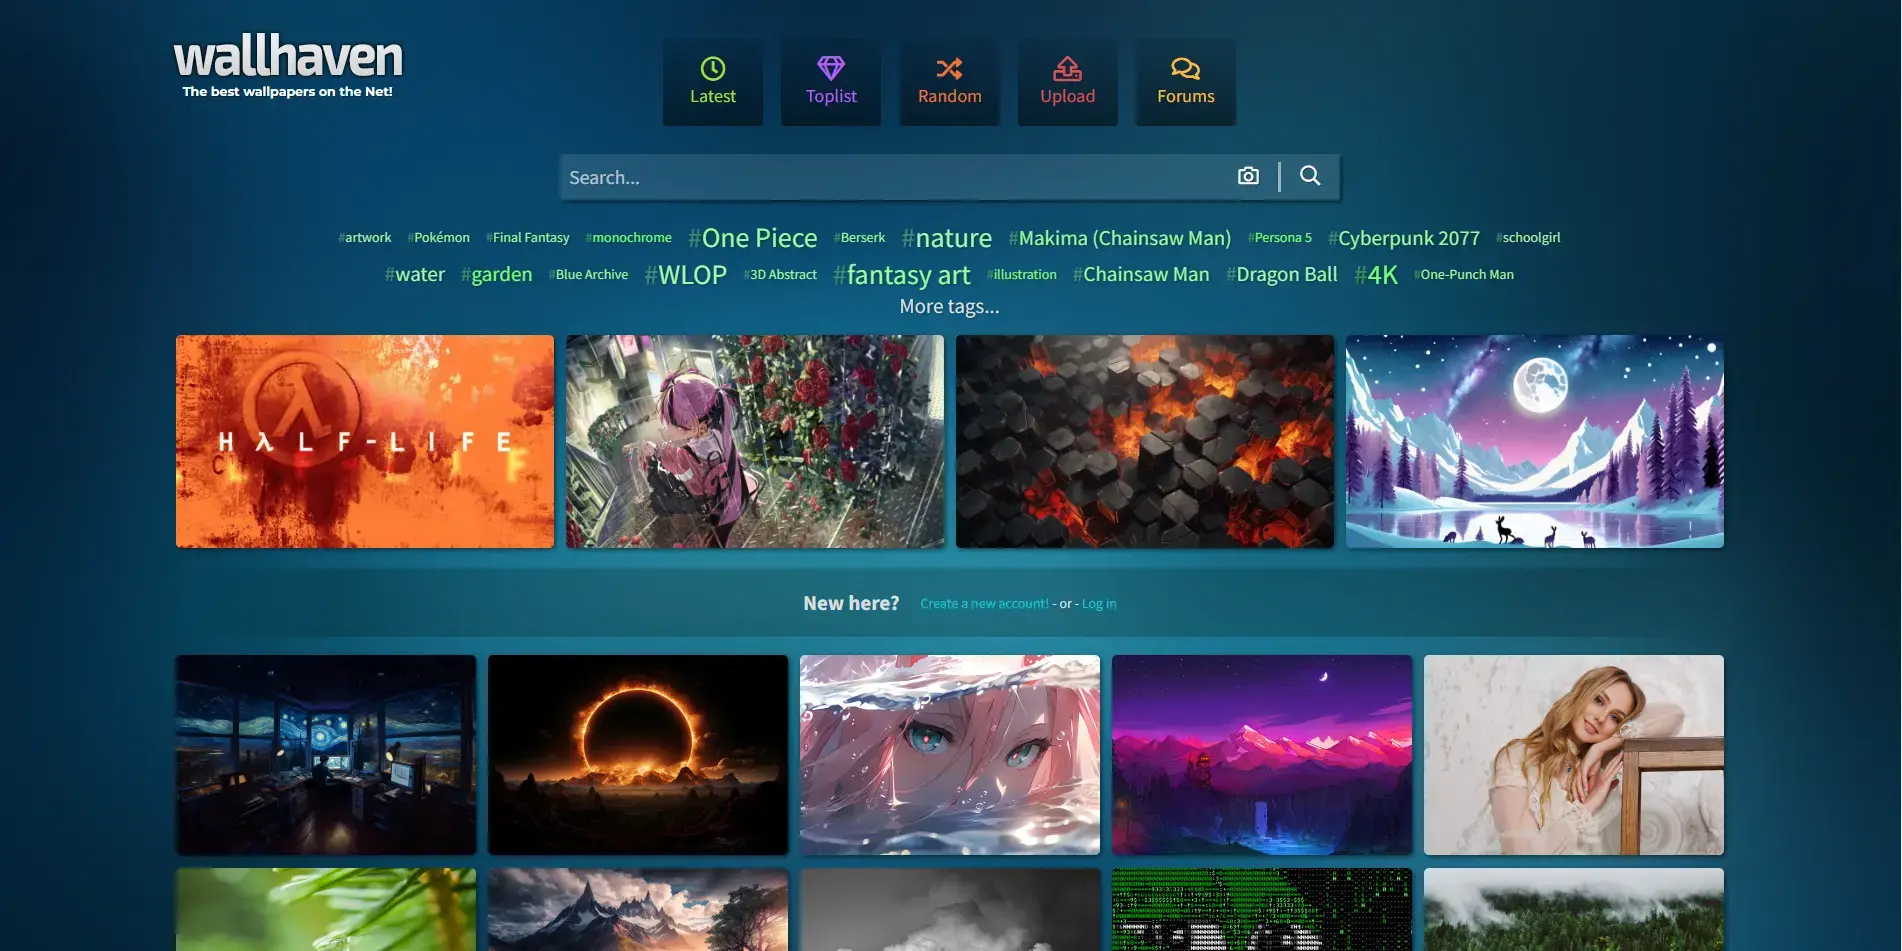
Task: Open the #Berserk tag
Action: (x=860, y=238)
